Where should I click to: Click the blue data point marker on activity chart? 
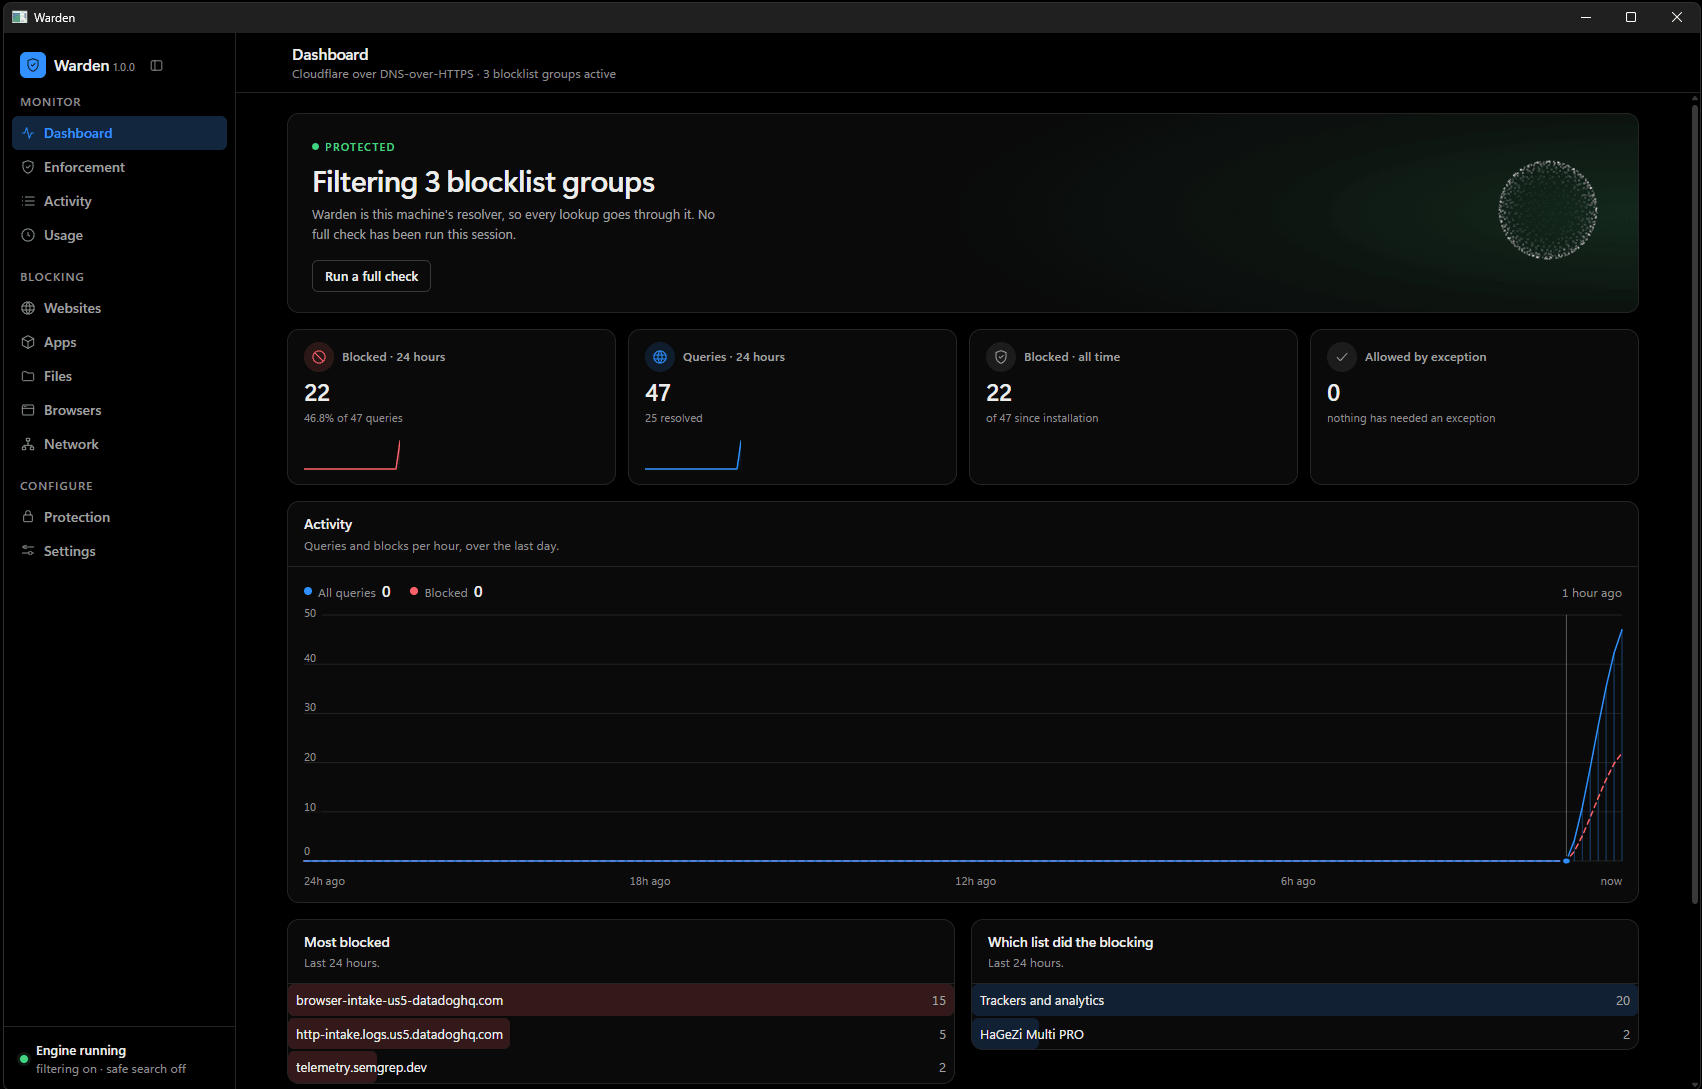click(1566, 861)
